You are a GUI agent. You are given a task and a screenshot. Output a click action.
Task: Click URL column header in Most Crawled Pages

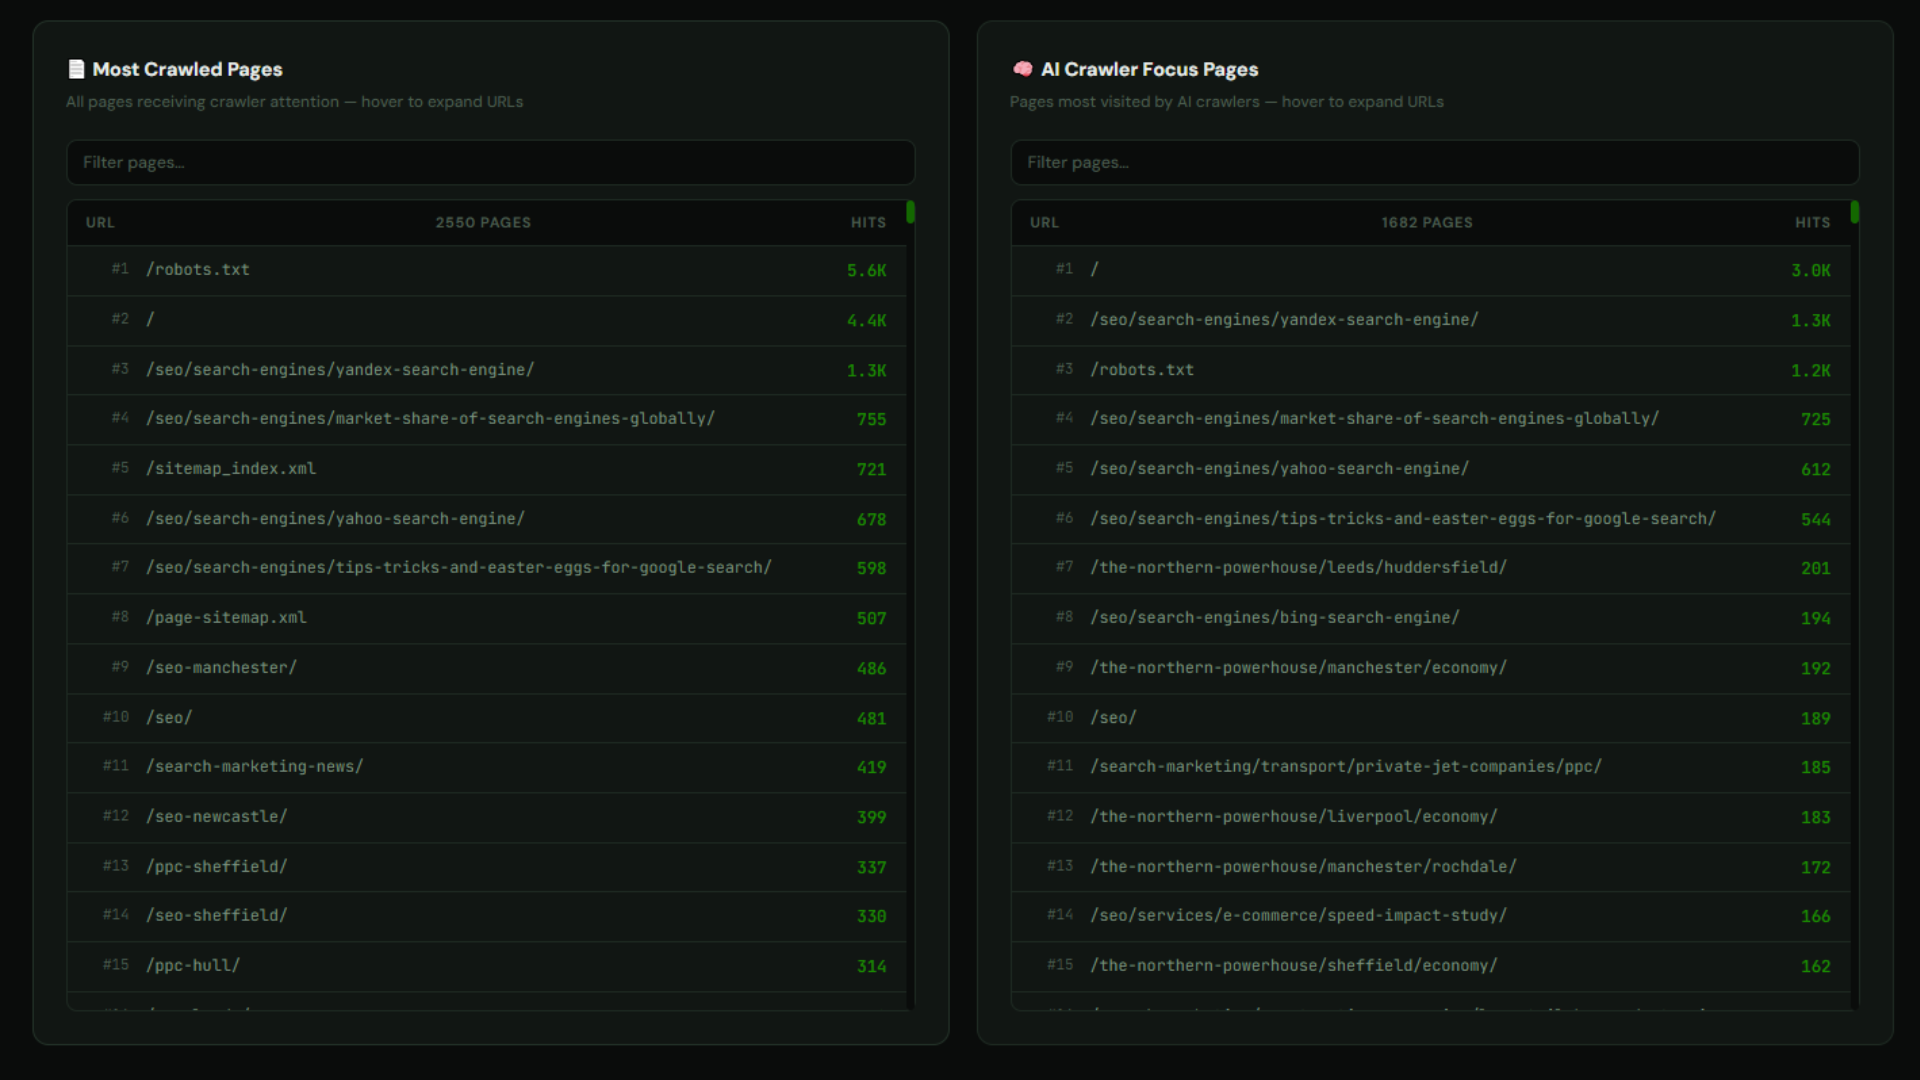100,223
